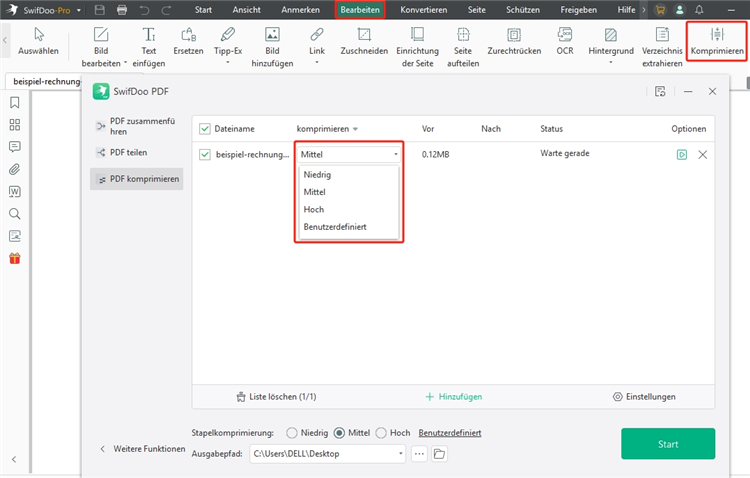Click the Komprimieren ribbon tool

point(717,41)
